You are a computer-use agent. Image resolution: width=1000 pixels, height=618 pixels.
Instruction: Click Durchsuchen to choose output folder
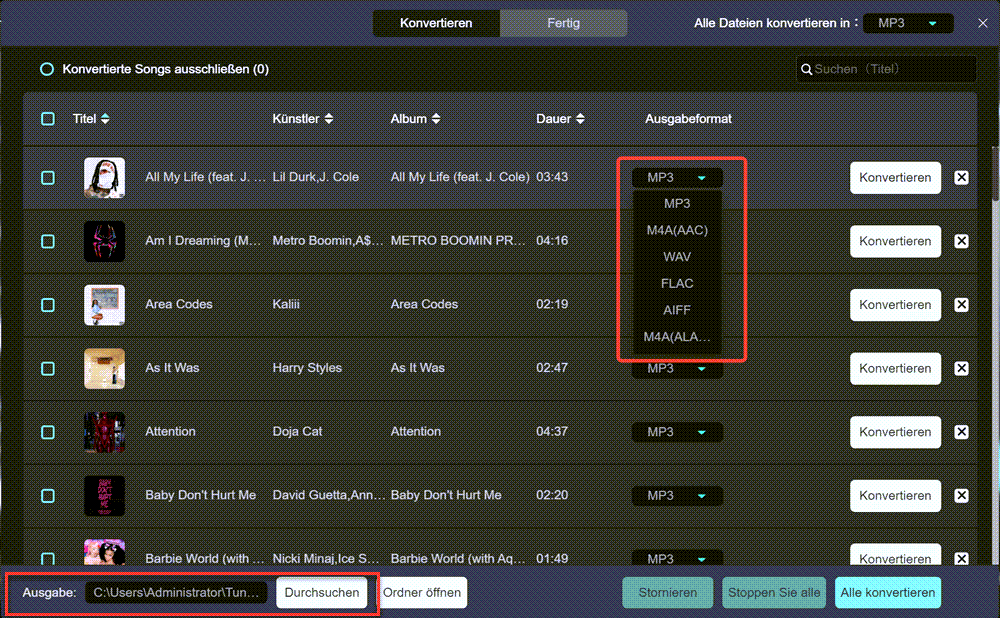point(322,593)
